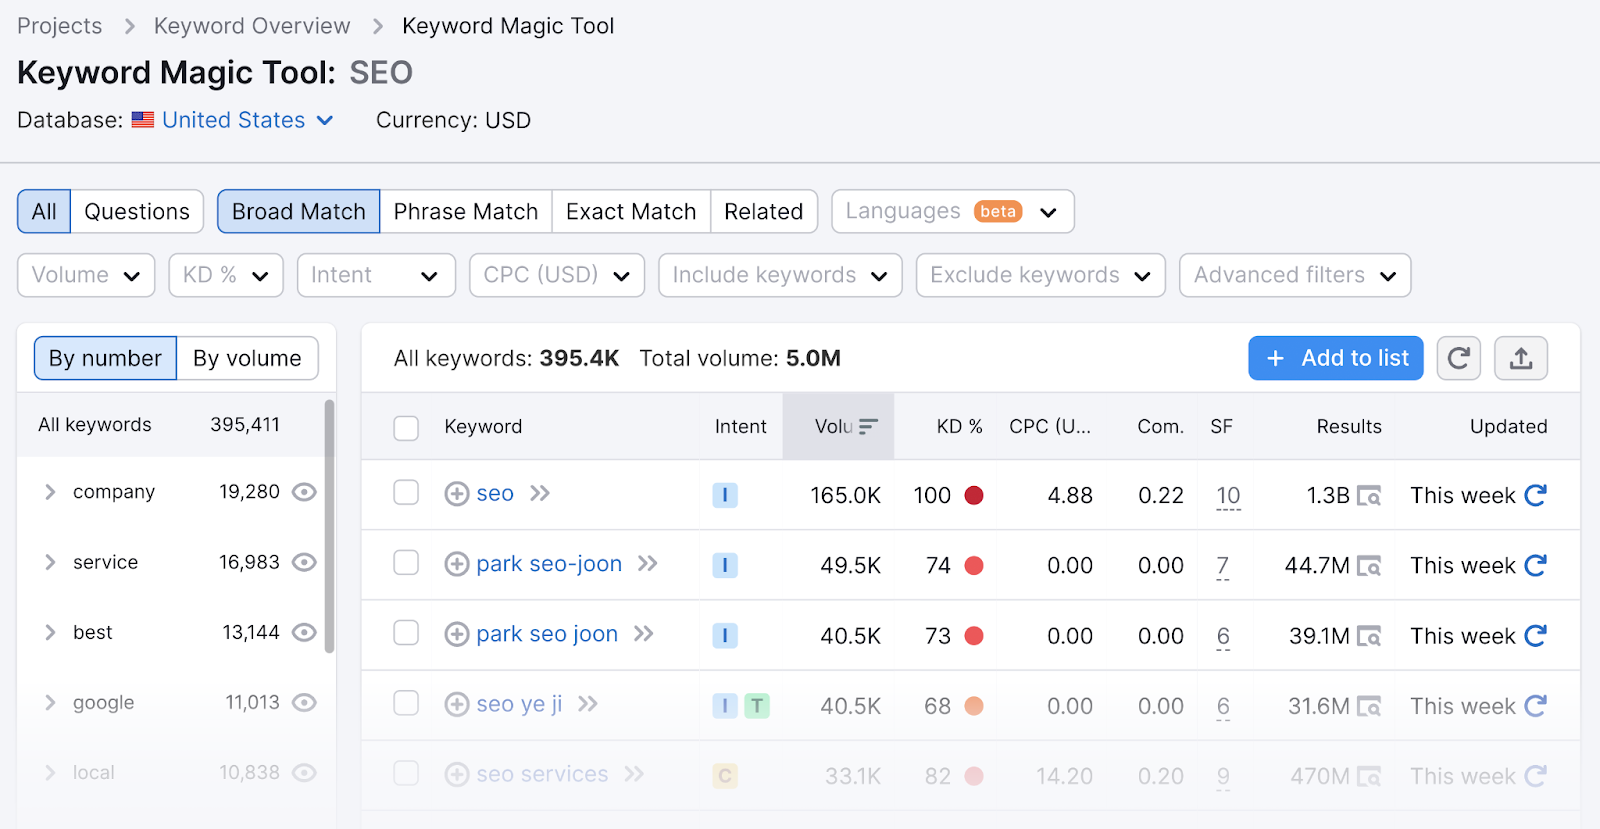Toggle eye icon for 'google' group
The width and height of the screenshot is (1600, 829).
pyautogui.click(x=304, y=702)
